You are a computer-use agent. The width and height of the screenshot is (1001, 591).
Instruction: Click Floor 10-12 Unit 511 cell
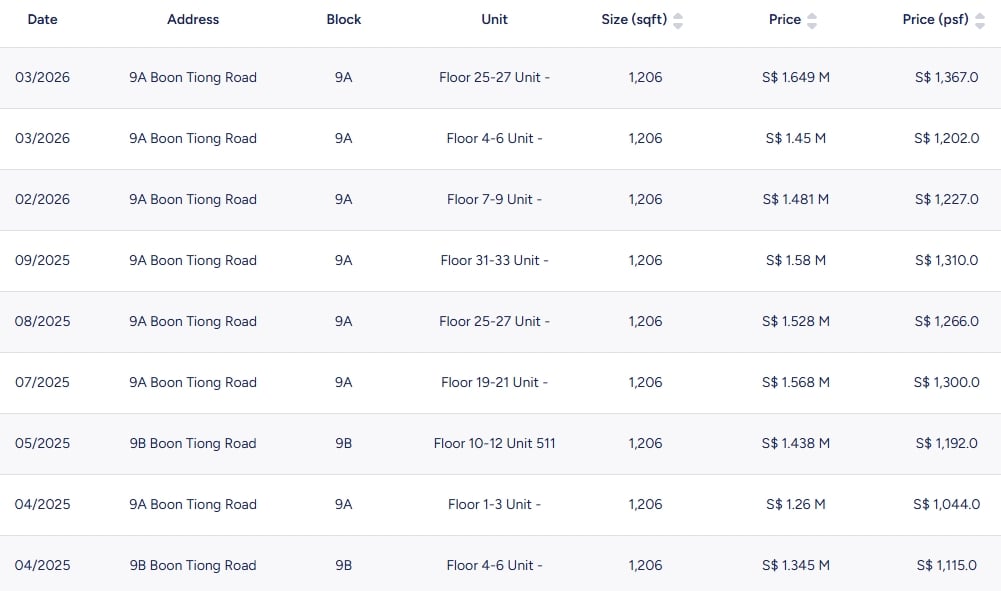click(x=494, y=443)
